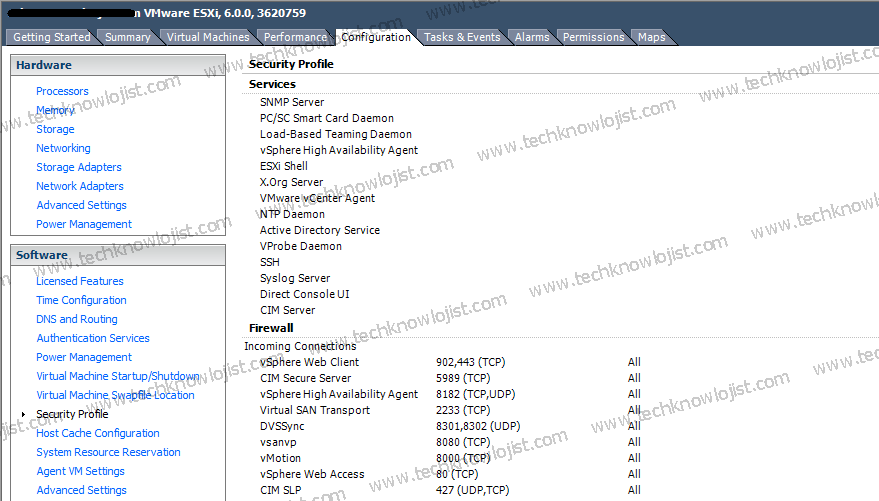Open Authentication Services link
879x501 pixels.
click(93, 338)
